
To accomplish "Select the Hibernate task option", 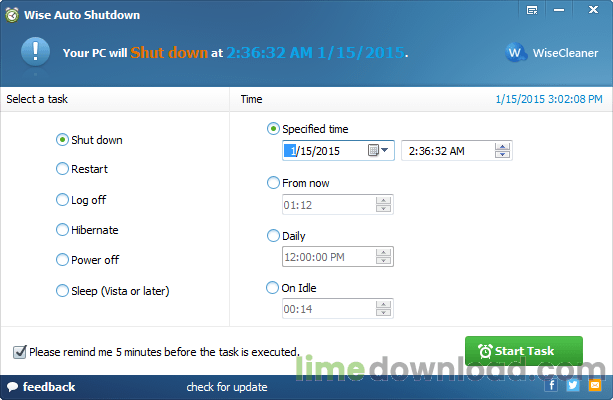I will 87,230.
